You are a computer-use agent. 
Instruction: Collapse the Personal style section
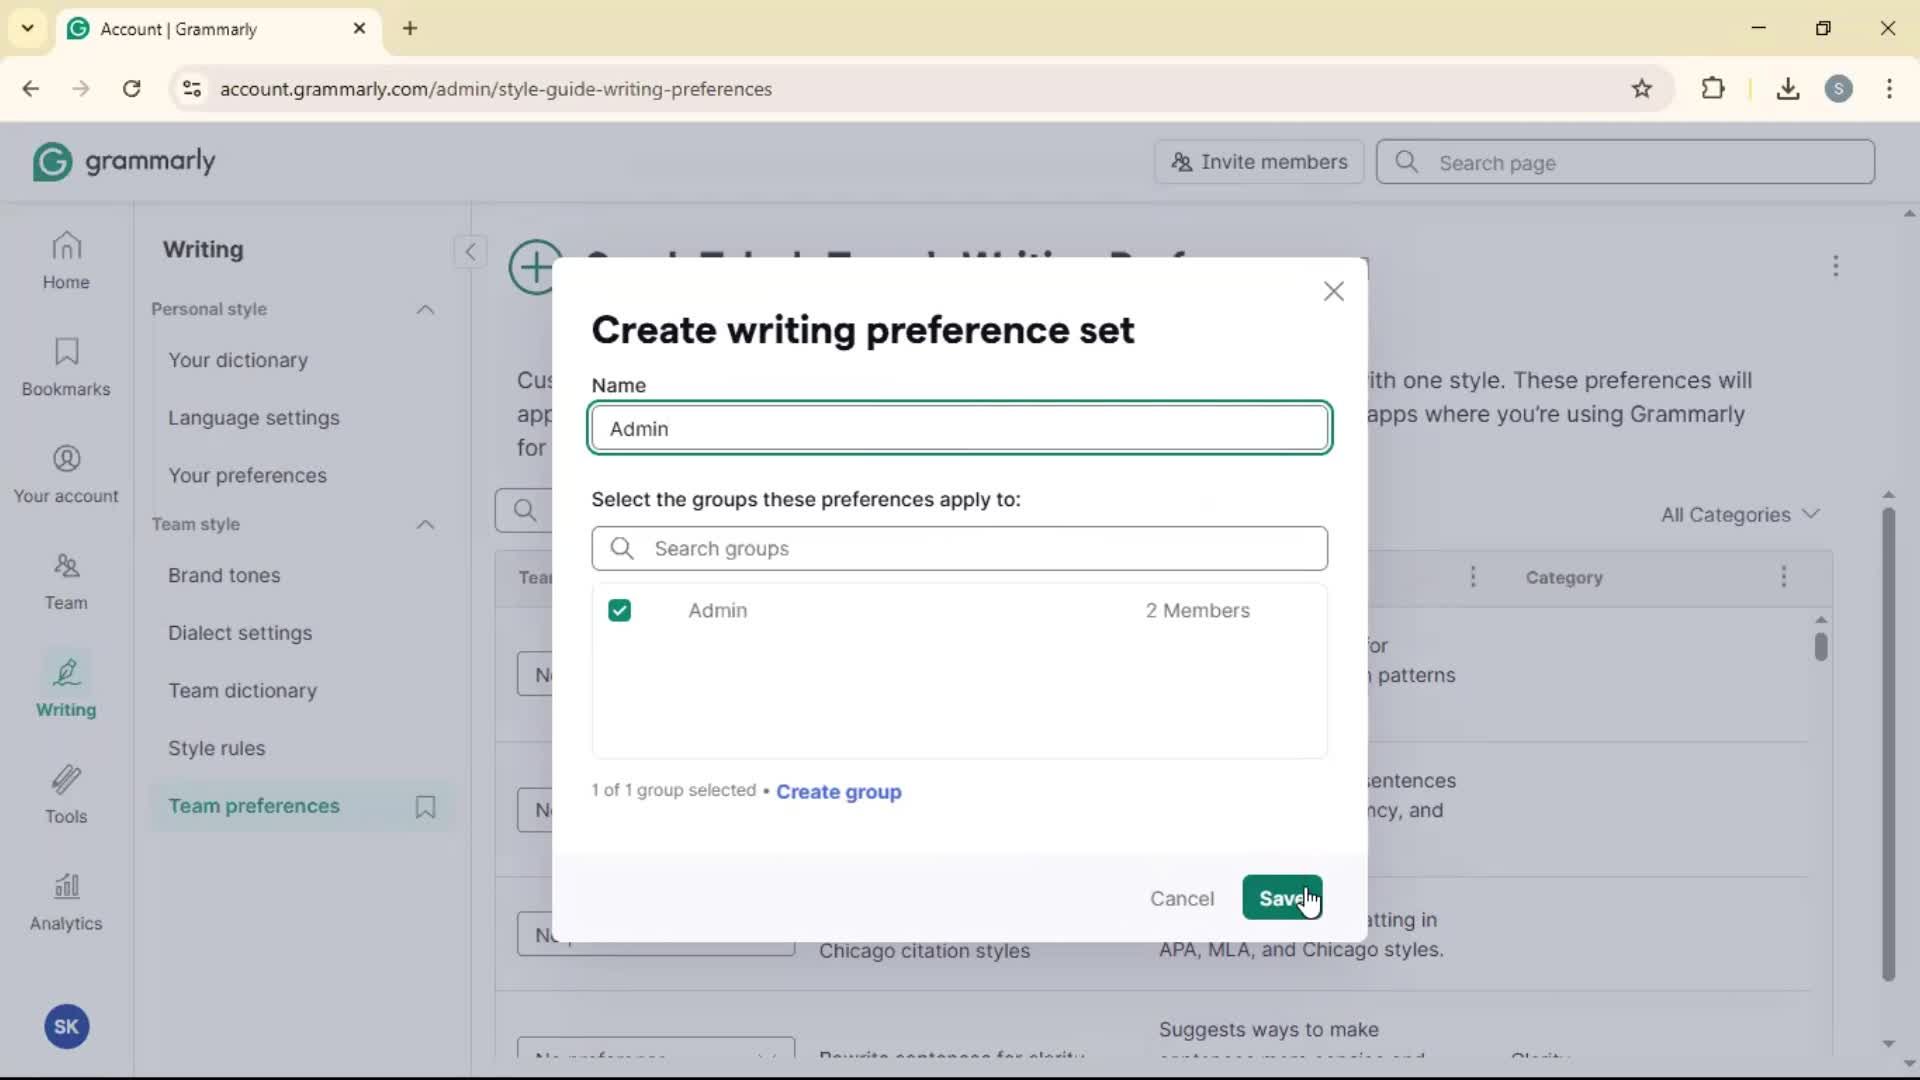pyautogui.click(x=425, y=310)
